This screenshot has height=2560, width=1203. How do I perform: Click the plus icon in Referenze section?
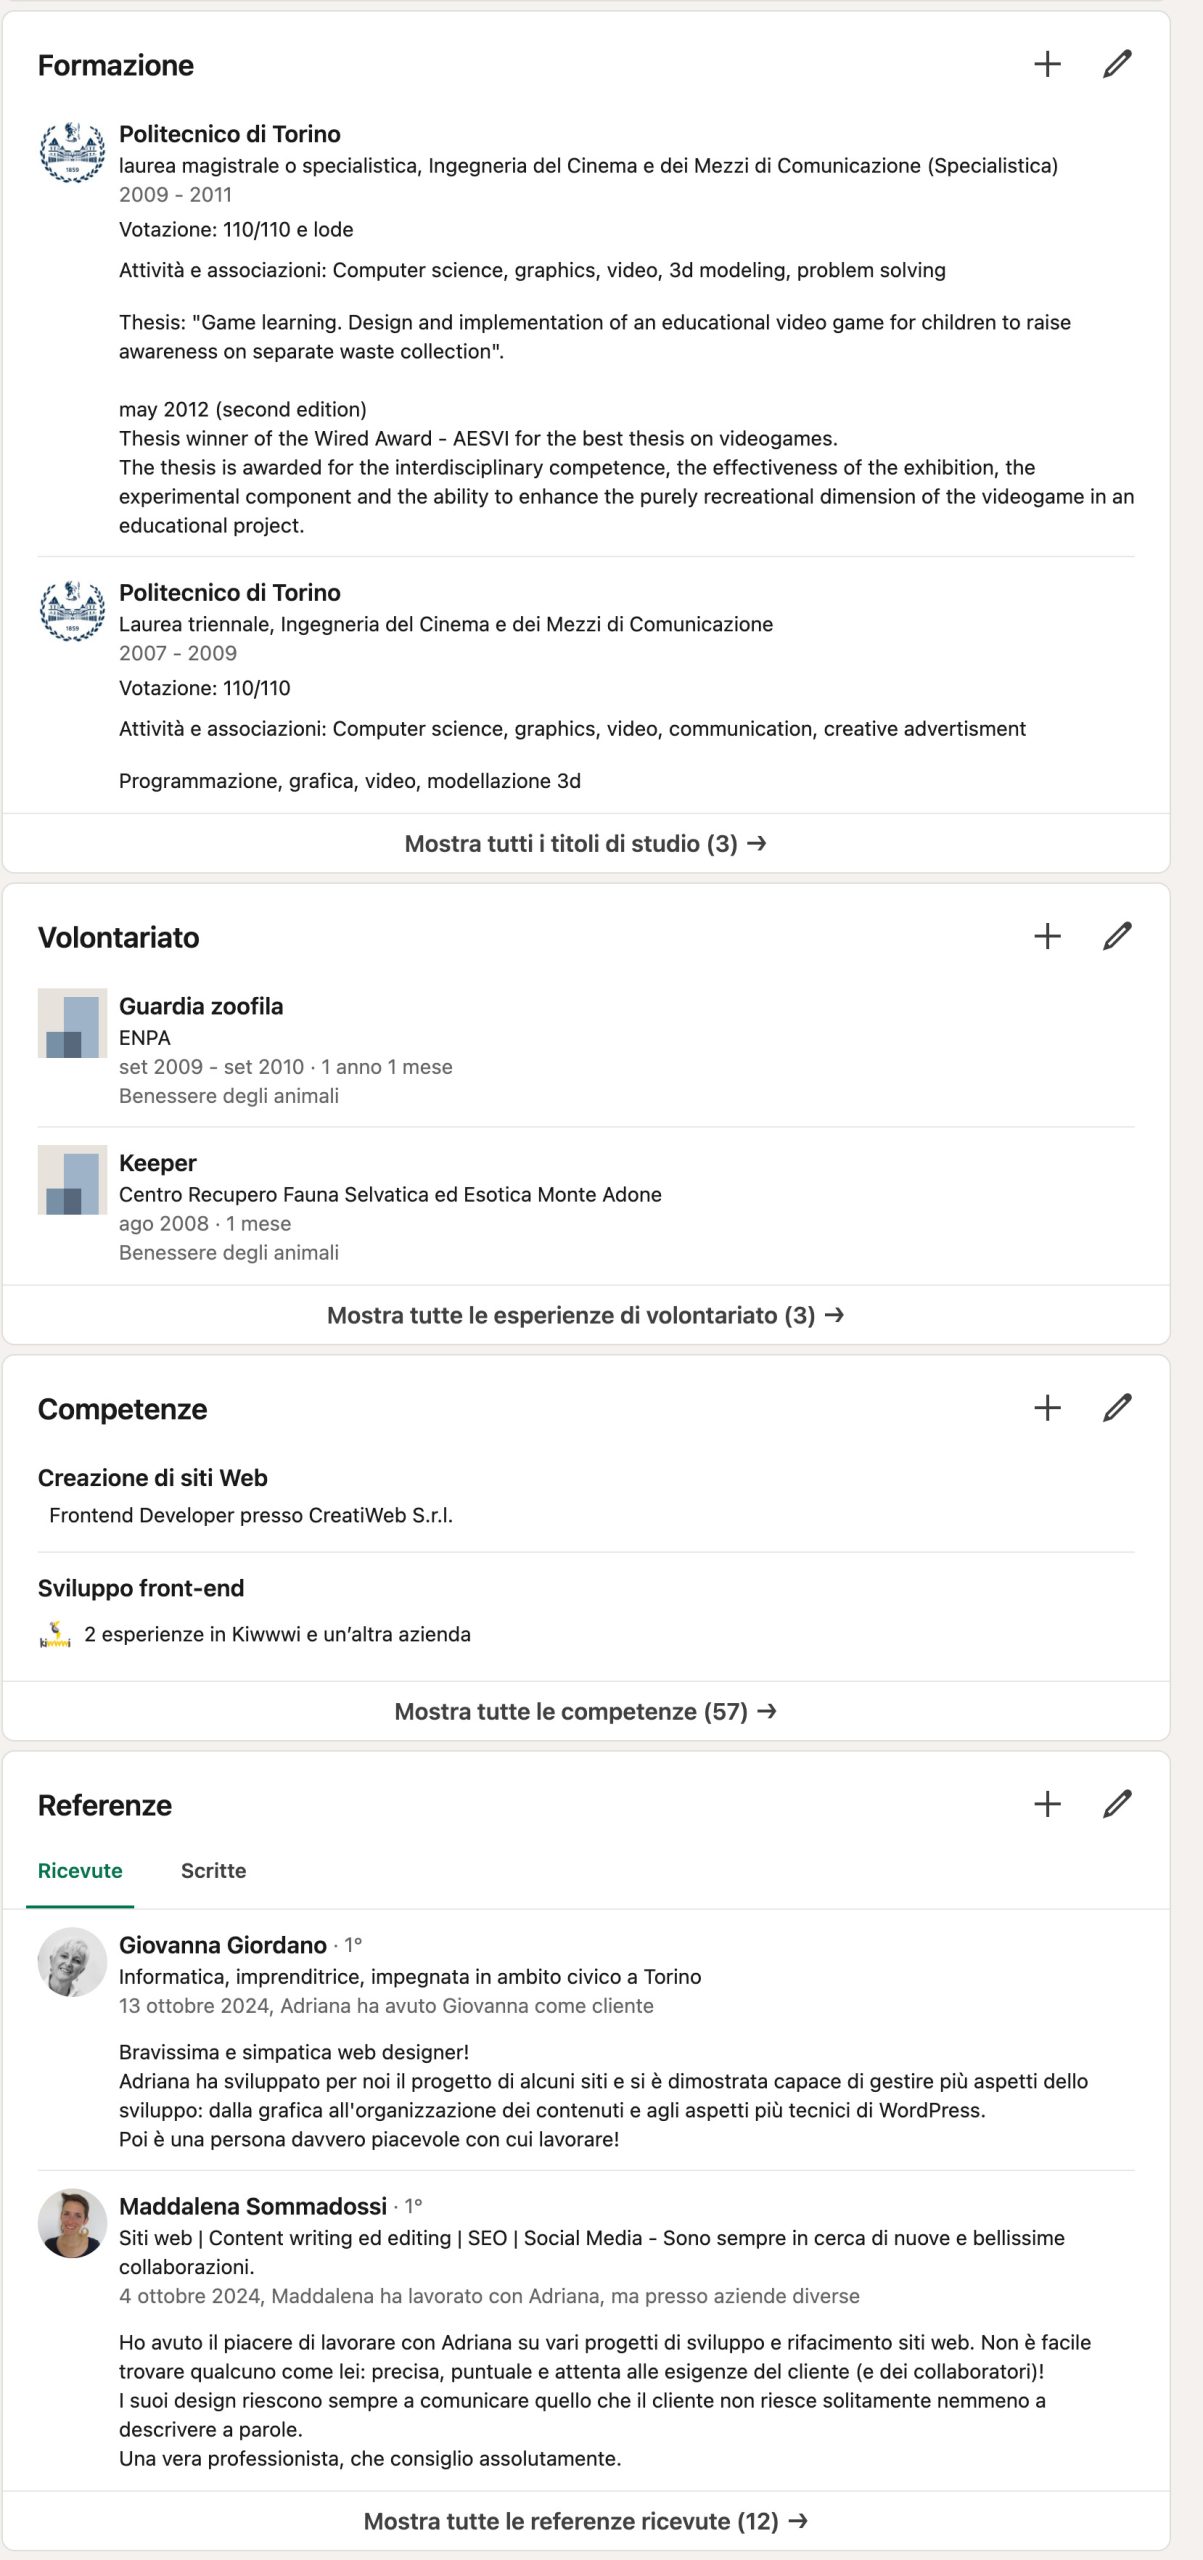coord(1047,1804)
